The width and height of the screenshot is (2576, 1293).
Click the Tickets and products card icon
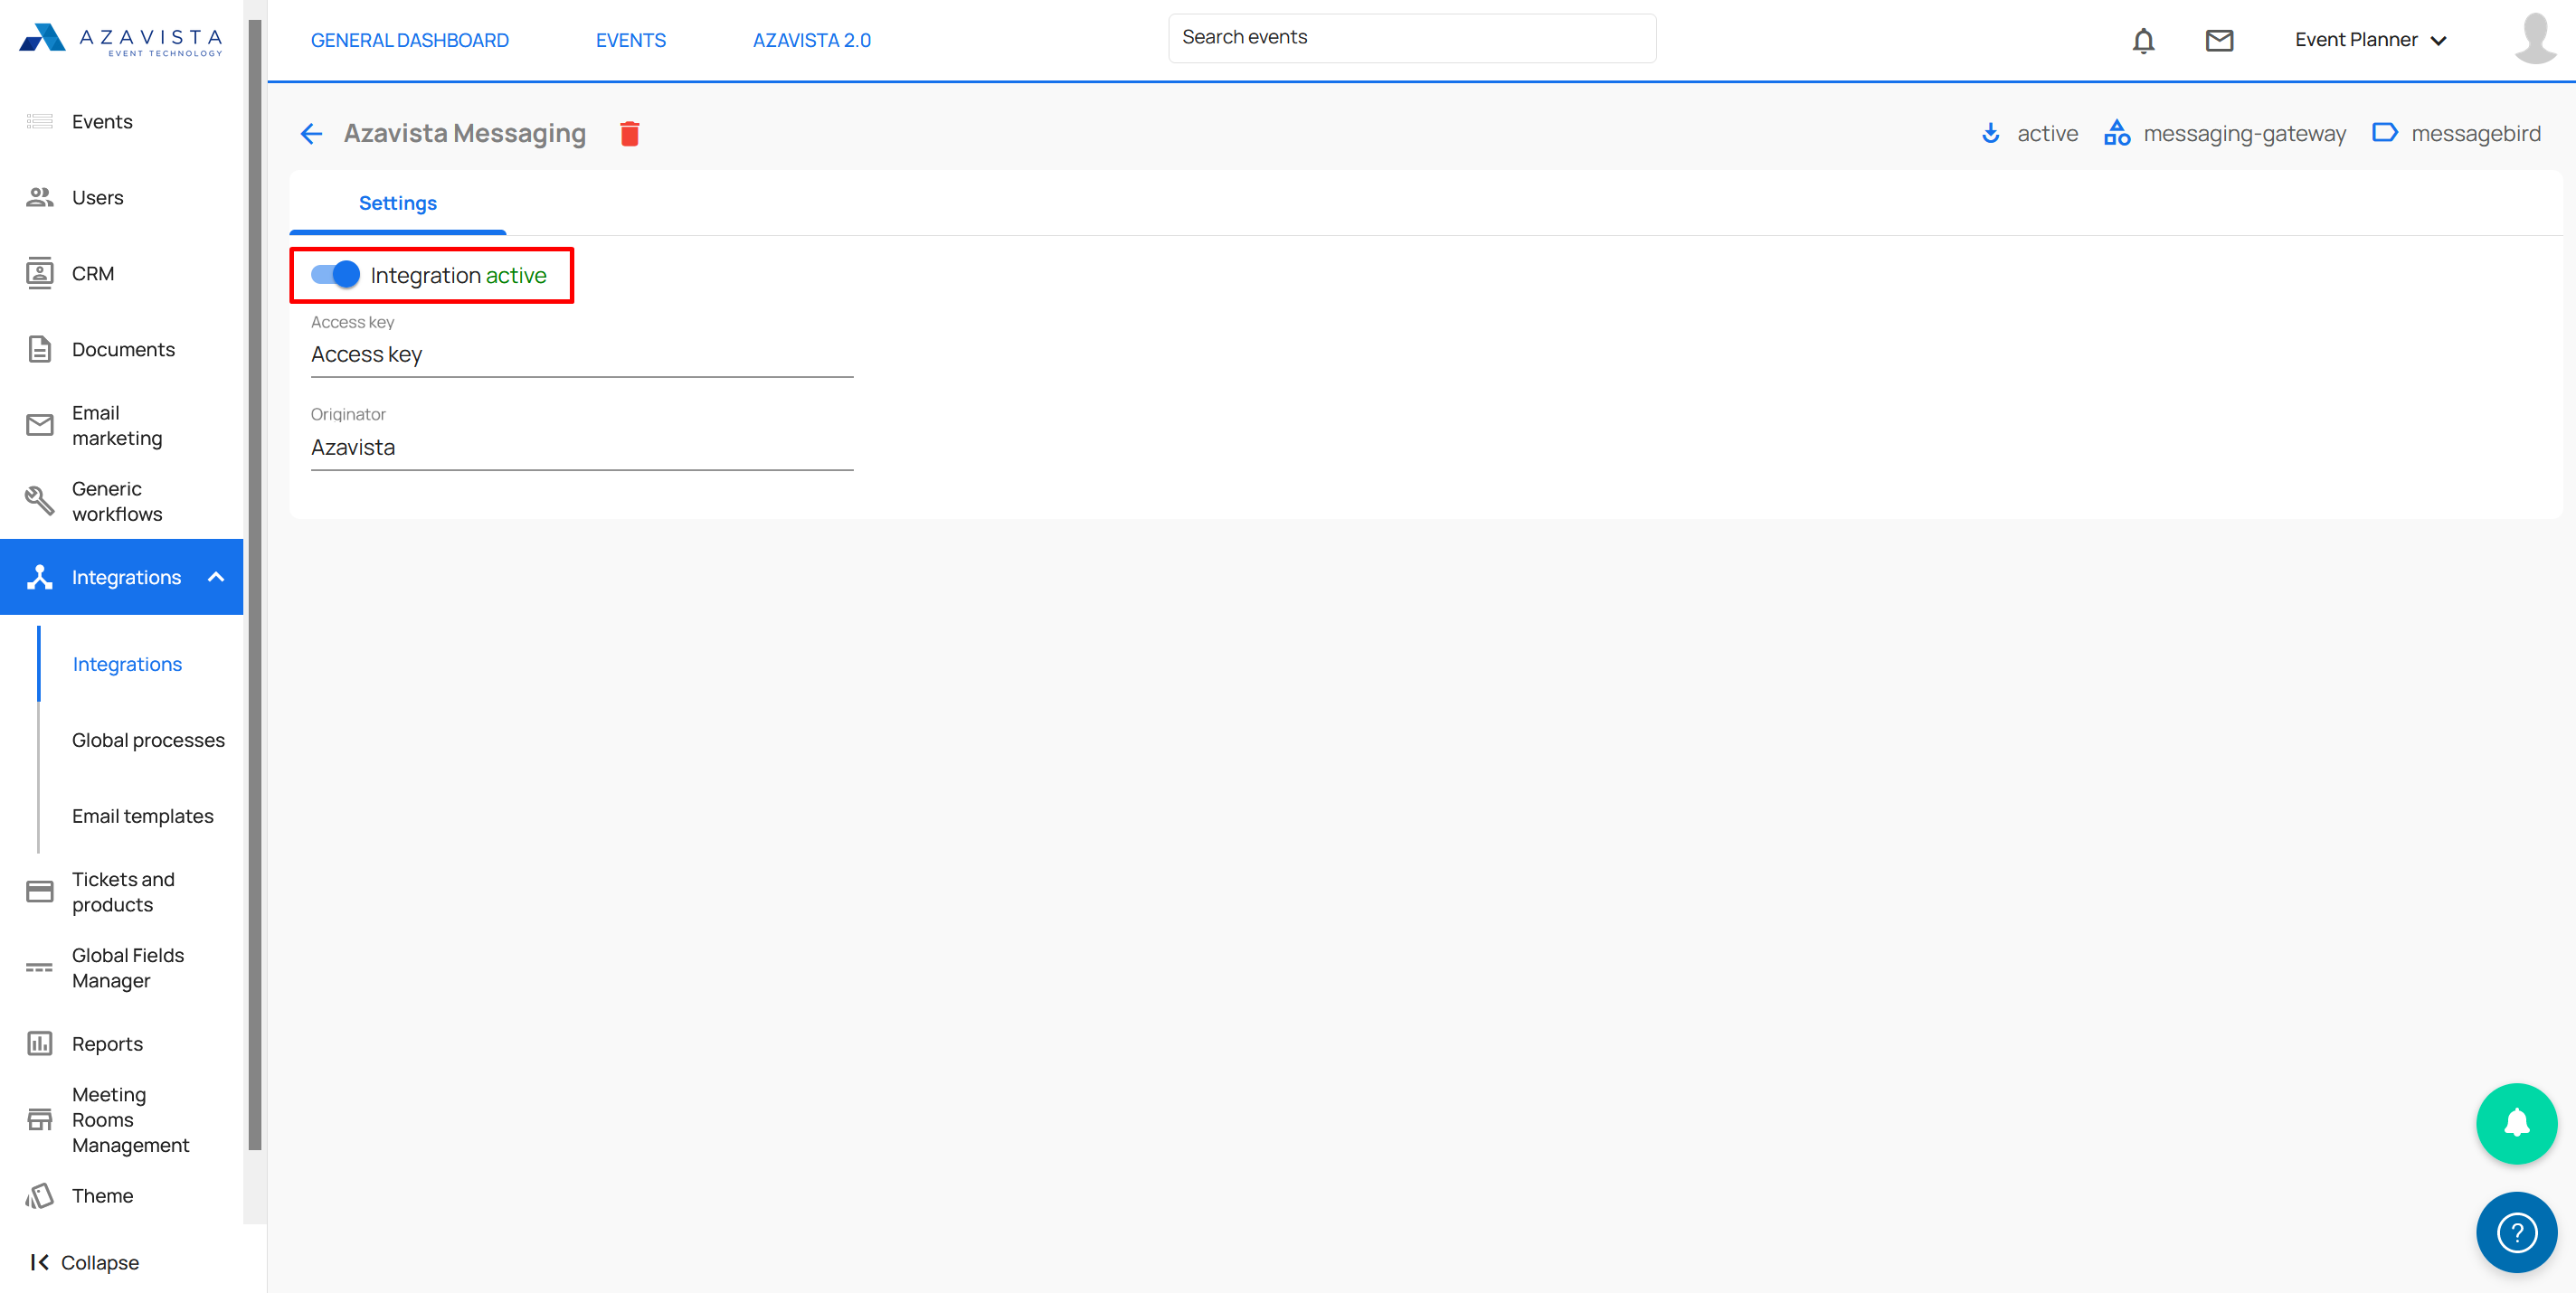39,892
